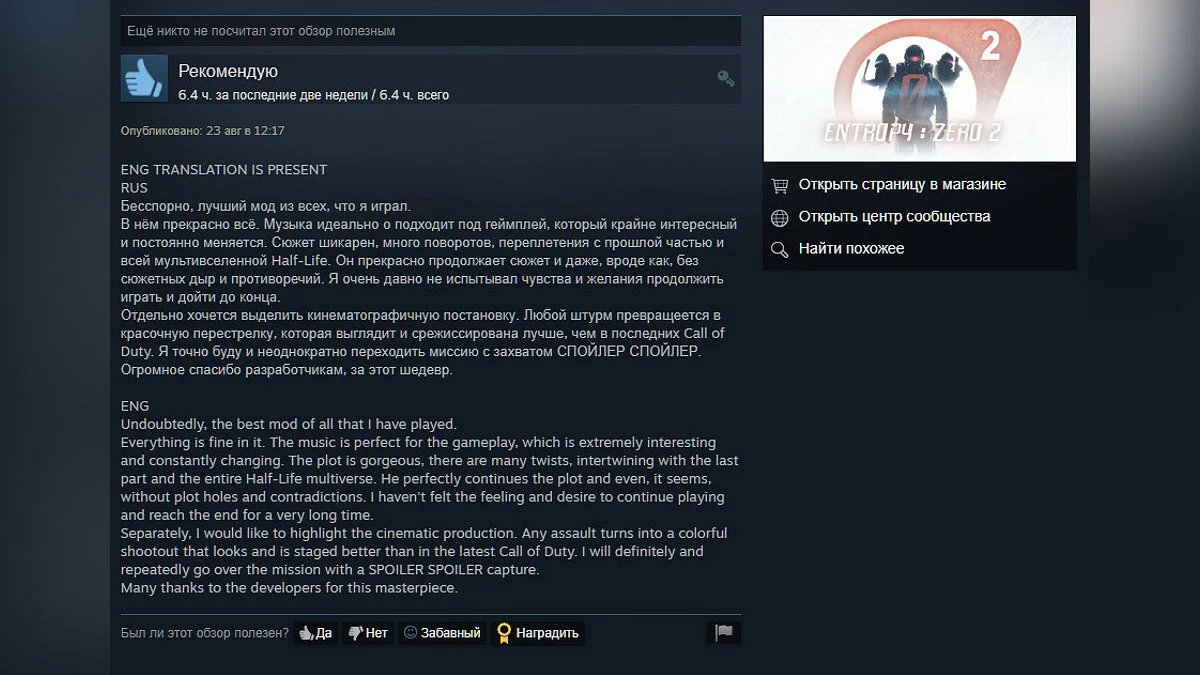The height and width of the screenshot is (675, 1200).
Task: Select the Найти похожее menu entry
Action: coord(851,249)
